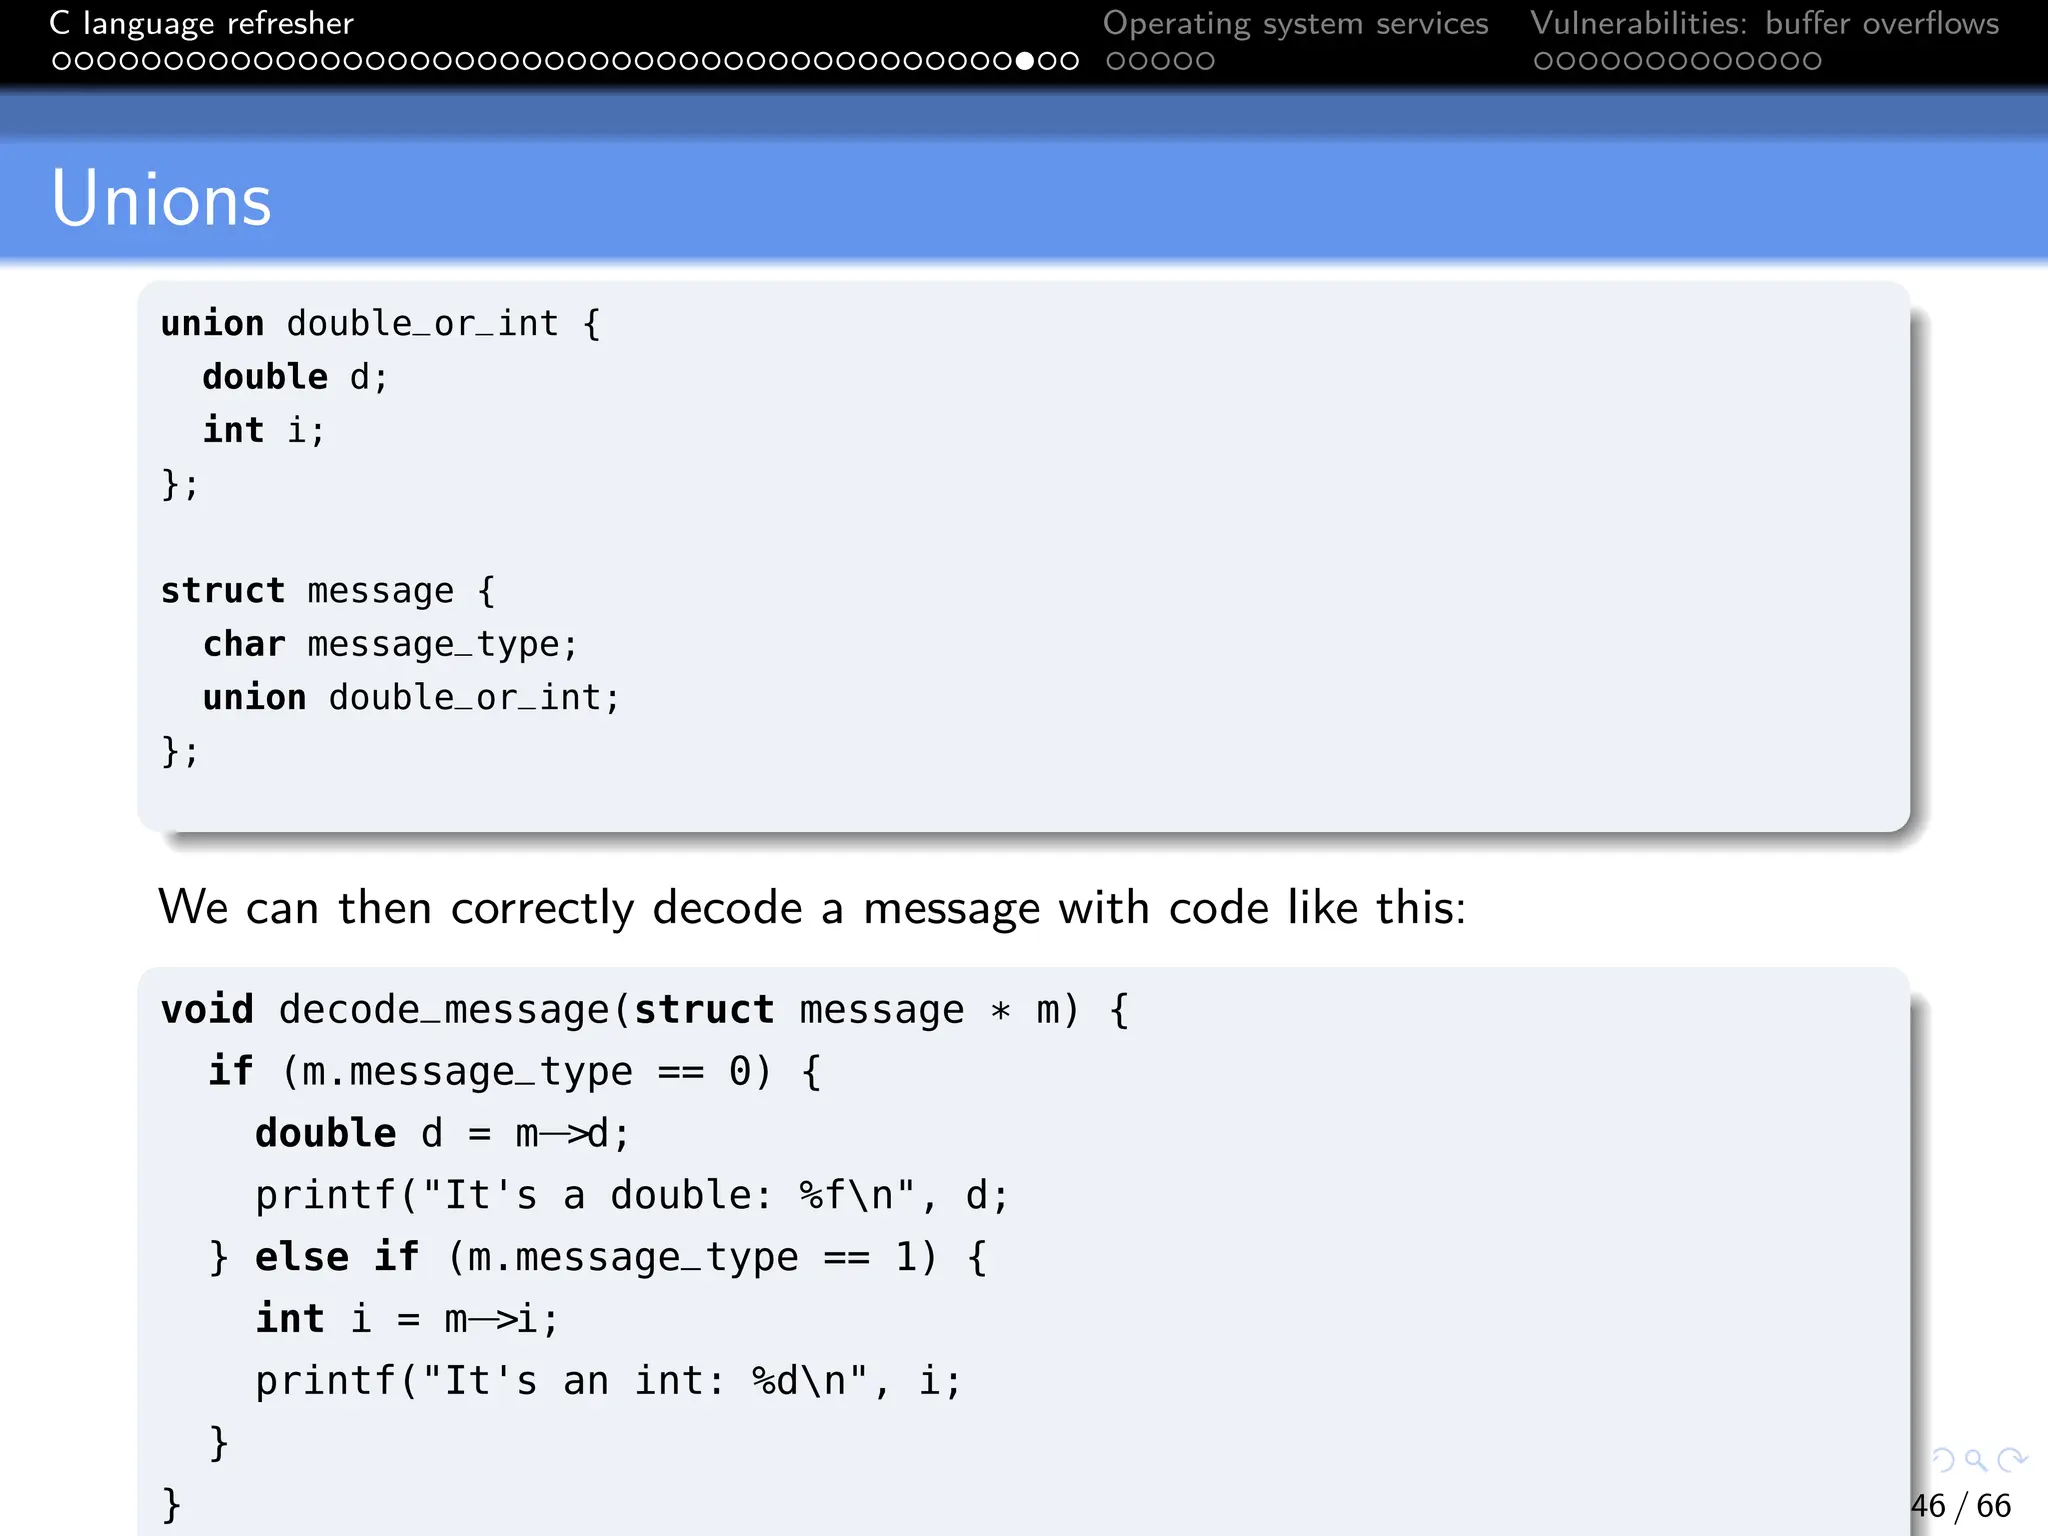
Task: Select last dot under C language refresher
Action: coord(1070,61)
